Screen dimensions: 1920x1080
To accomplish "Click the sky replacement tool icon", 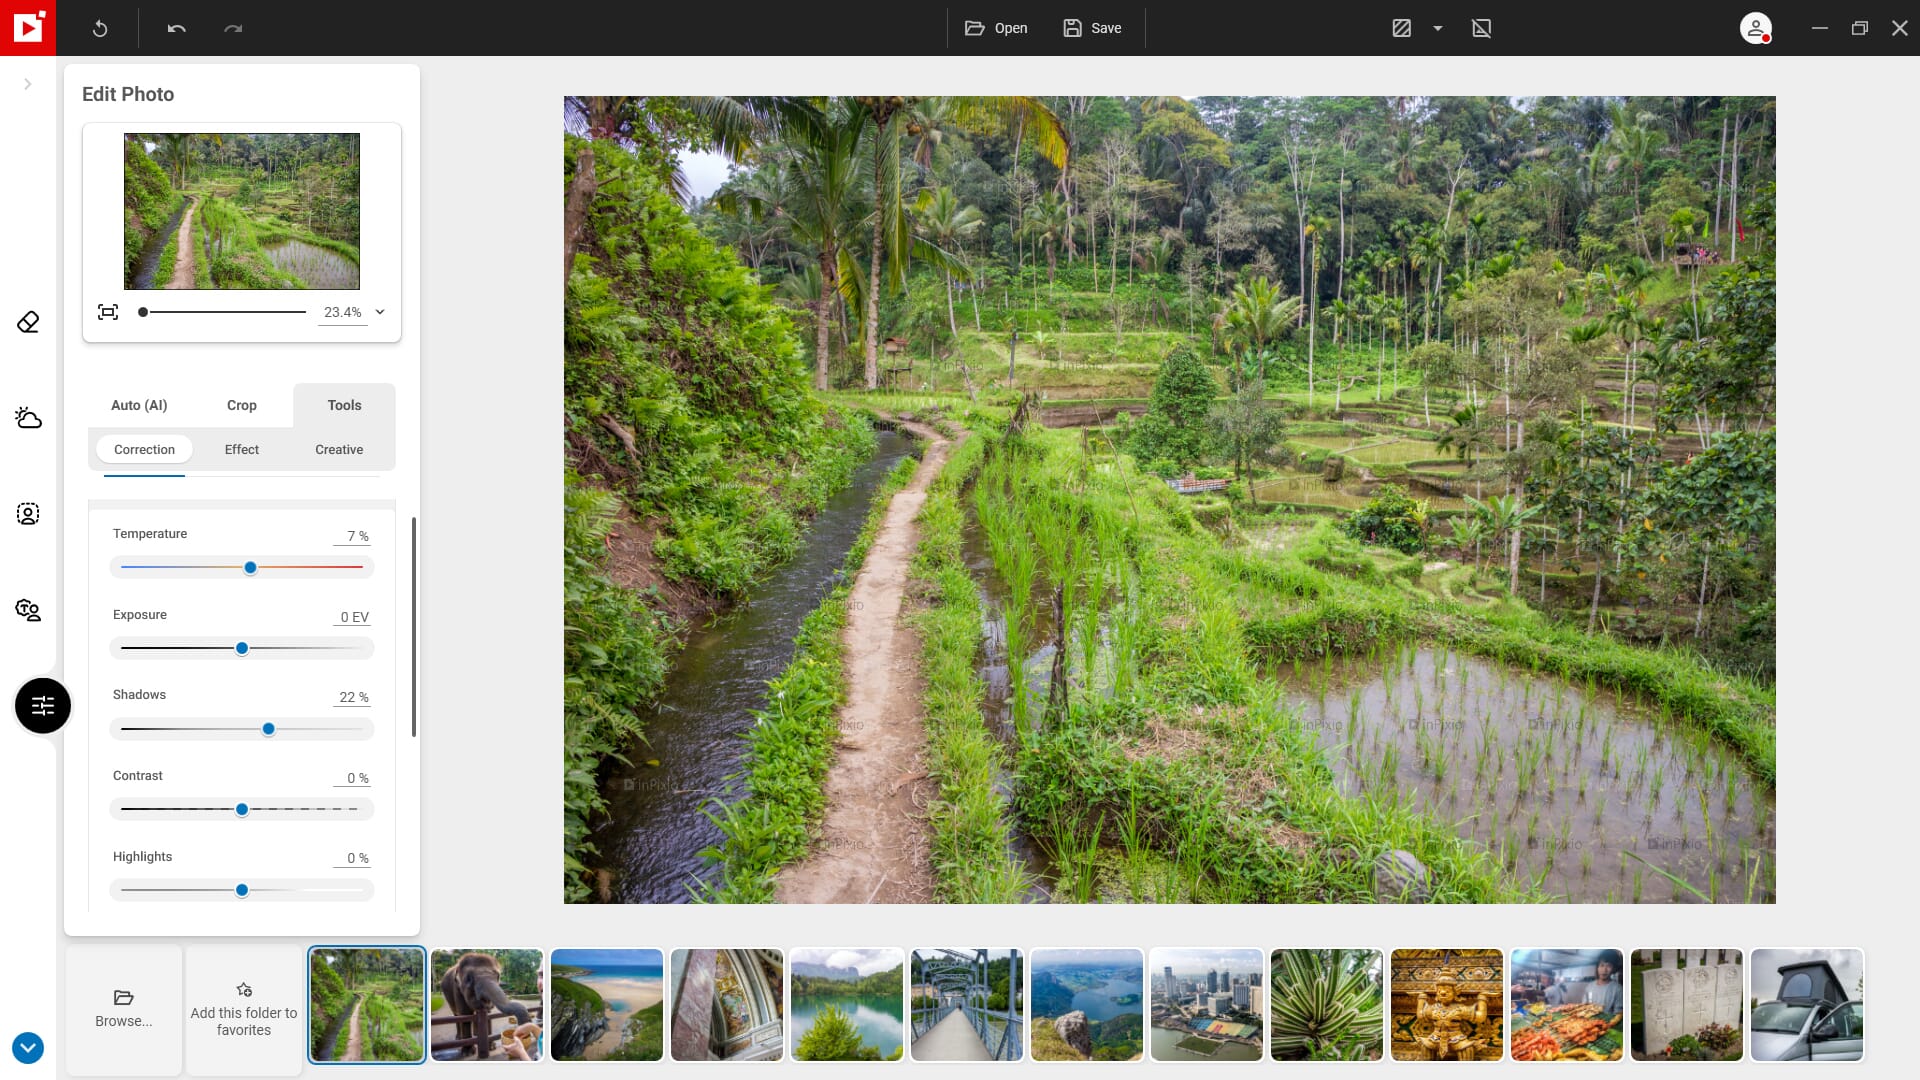I will click(28, 417).
